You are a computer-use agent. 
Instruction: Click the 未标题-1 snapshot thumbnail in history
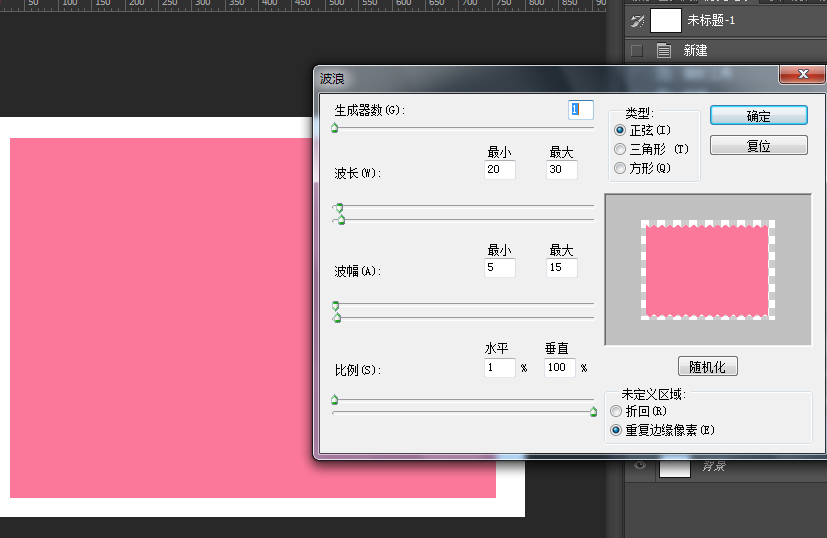click(666, 21)
